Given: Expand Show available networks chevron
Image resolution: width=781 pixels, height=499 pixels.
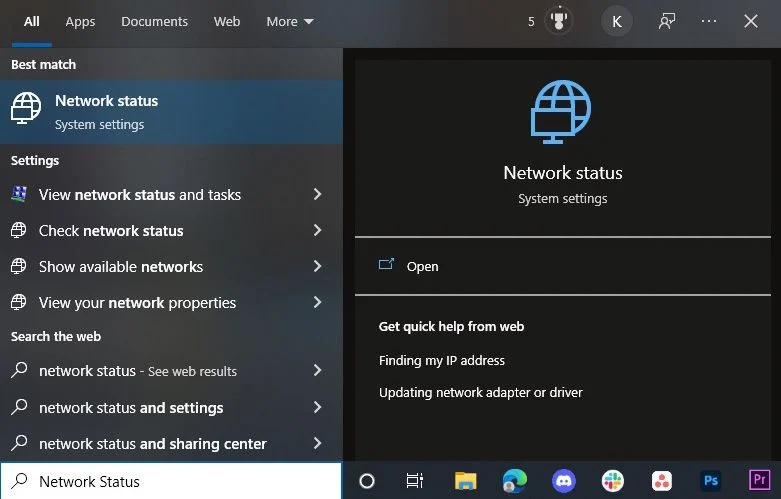Looking at the screenshot, I should coord(317,266).
